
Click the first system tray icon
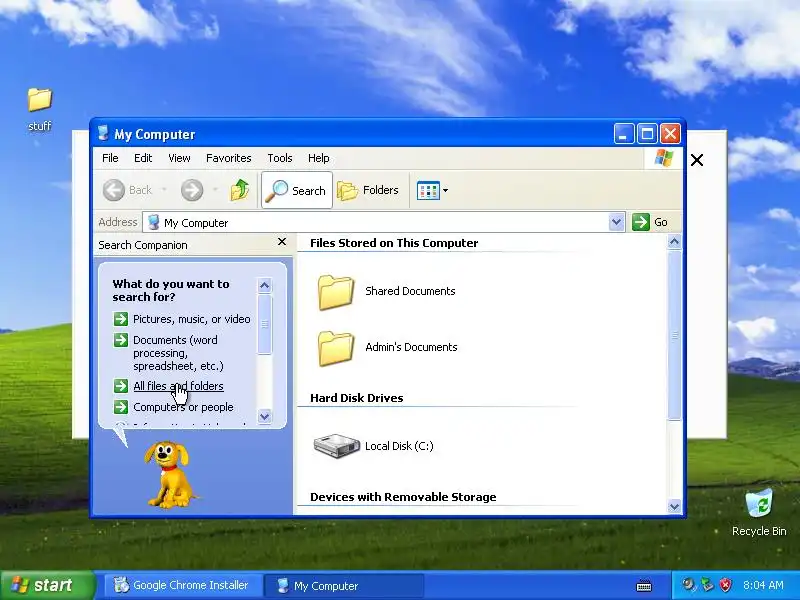click(x=689, y=585)
